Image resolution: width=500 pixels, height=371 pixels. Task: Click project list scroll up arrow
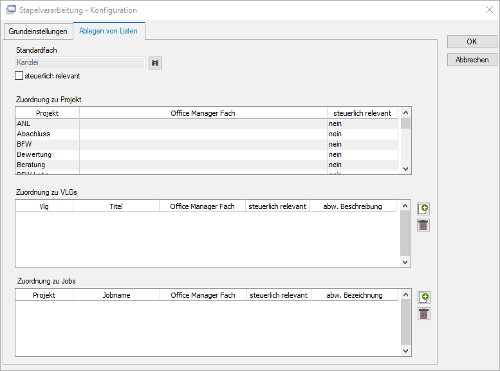[405, 113]
